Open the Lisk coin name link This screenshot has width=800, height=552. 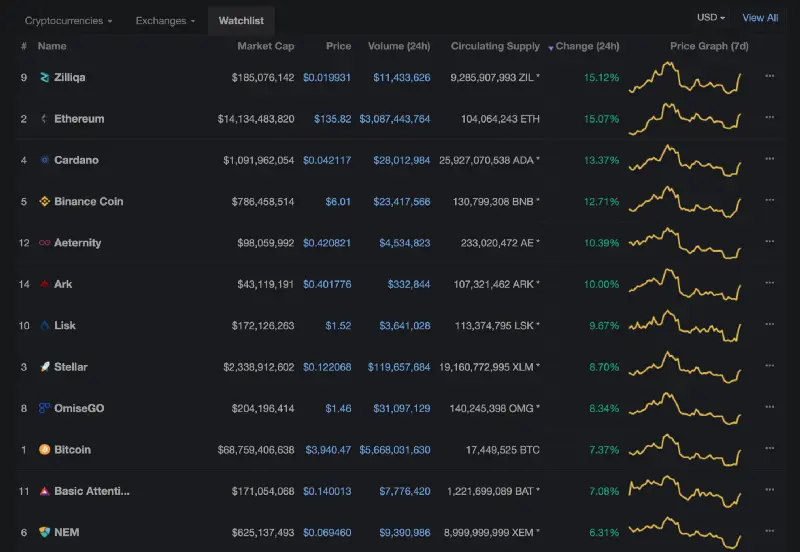(65, 325)
